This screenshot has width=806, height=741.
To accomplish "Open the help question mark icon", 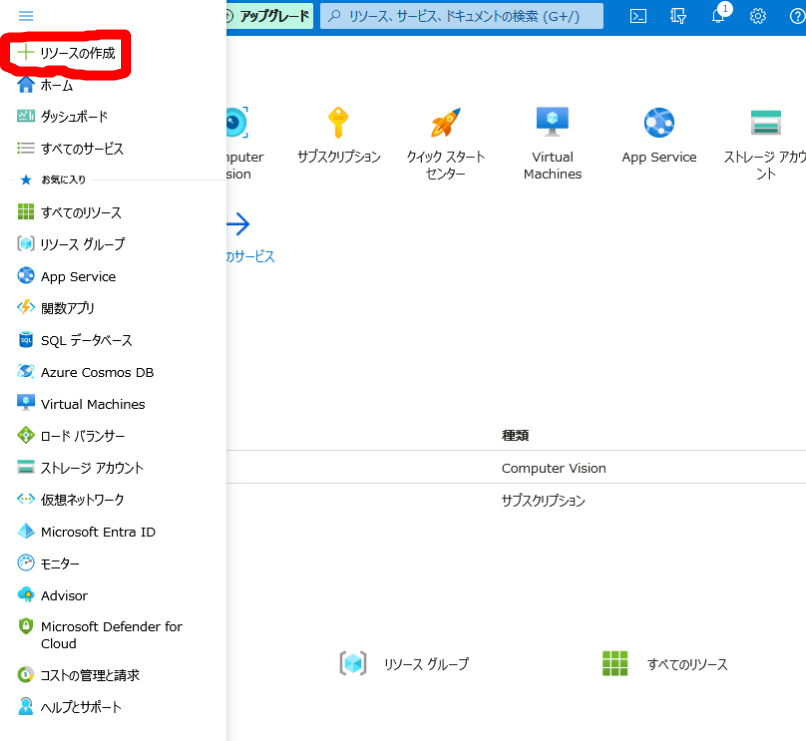I will tap(797, 16).
